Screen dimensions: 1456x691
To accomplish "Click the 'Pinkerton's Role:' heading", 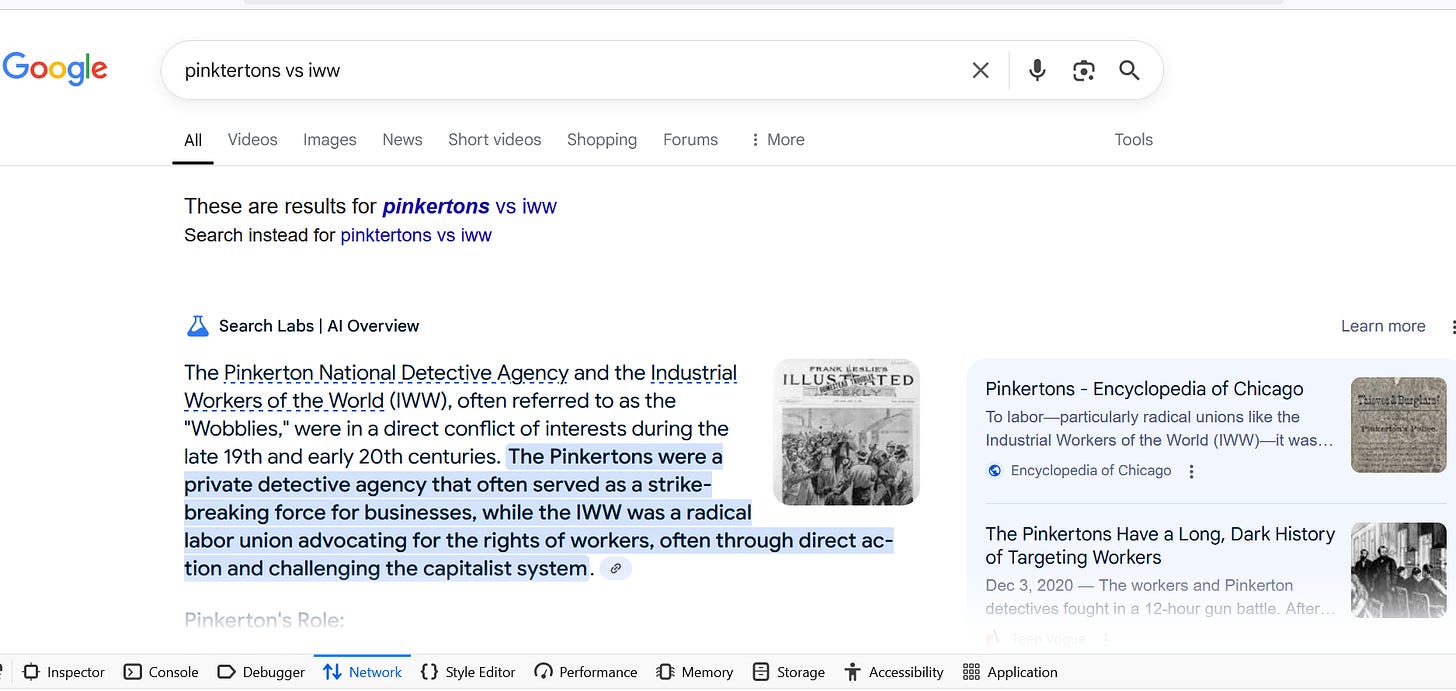I will click(264, 620).
